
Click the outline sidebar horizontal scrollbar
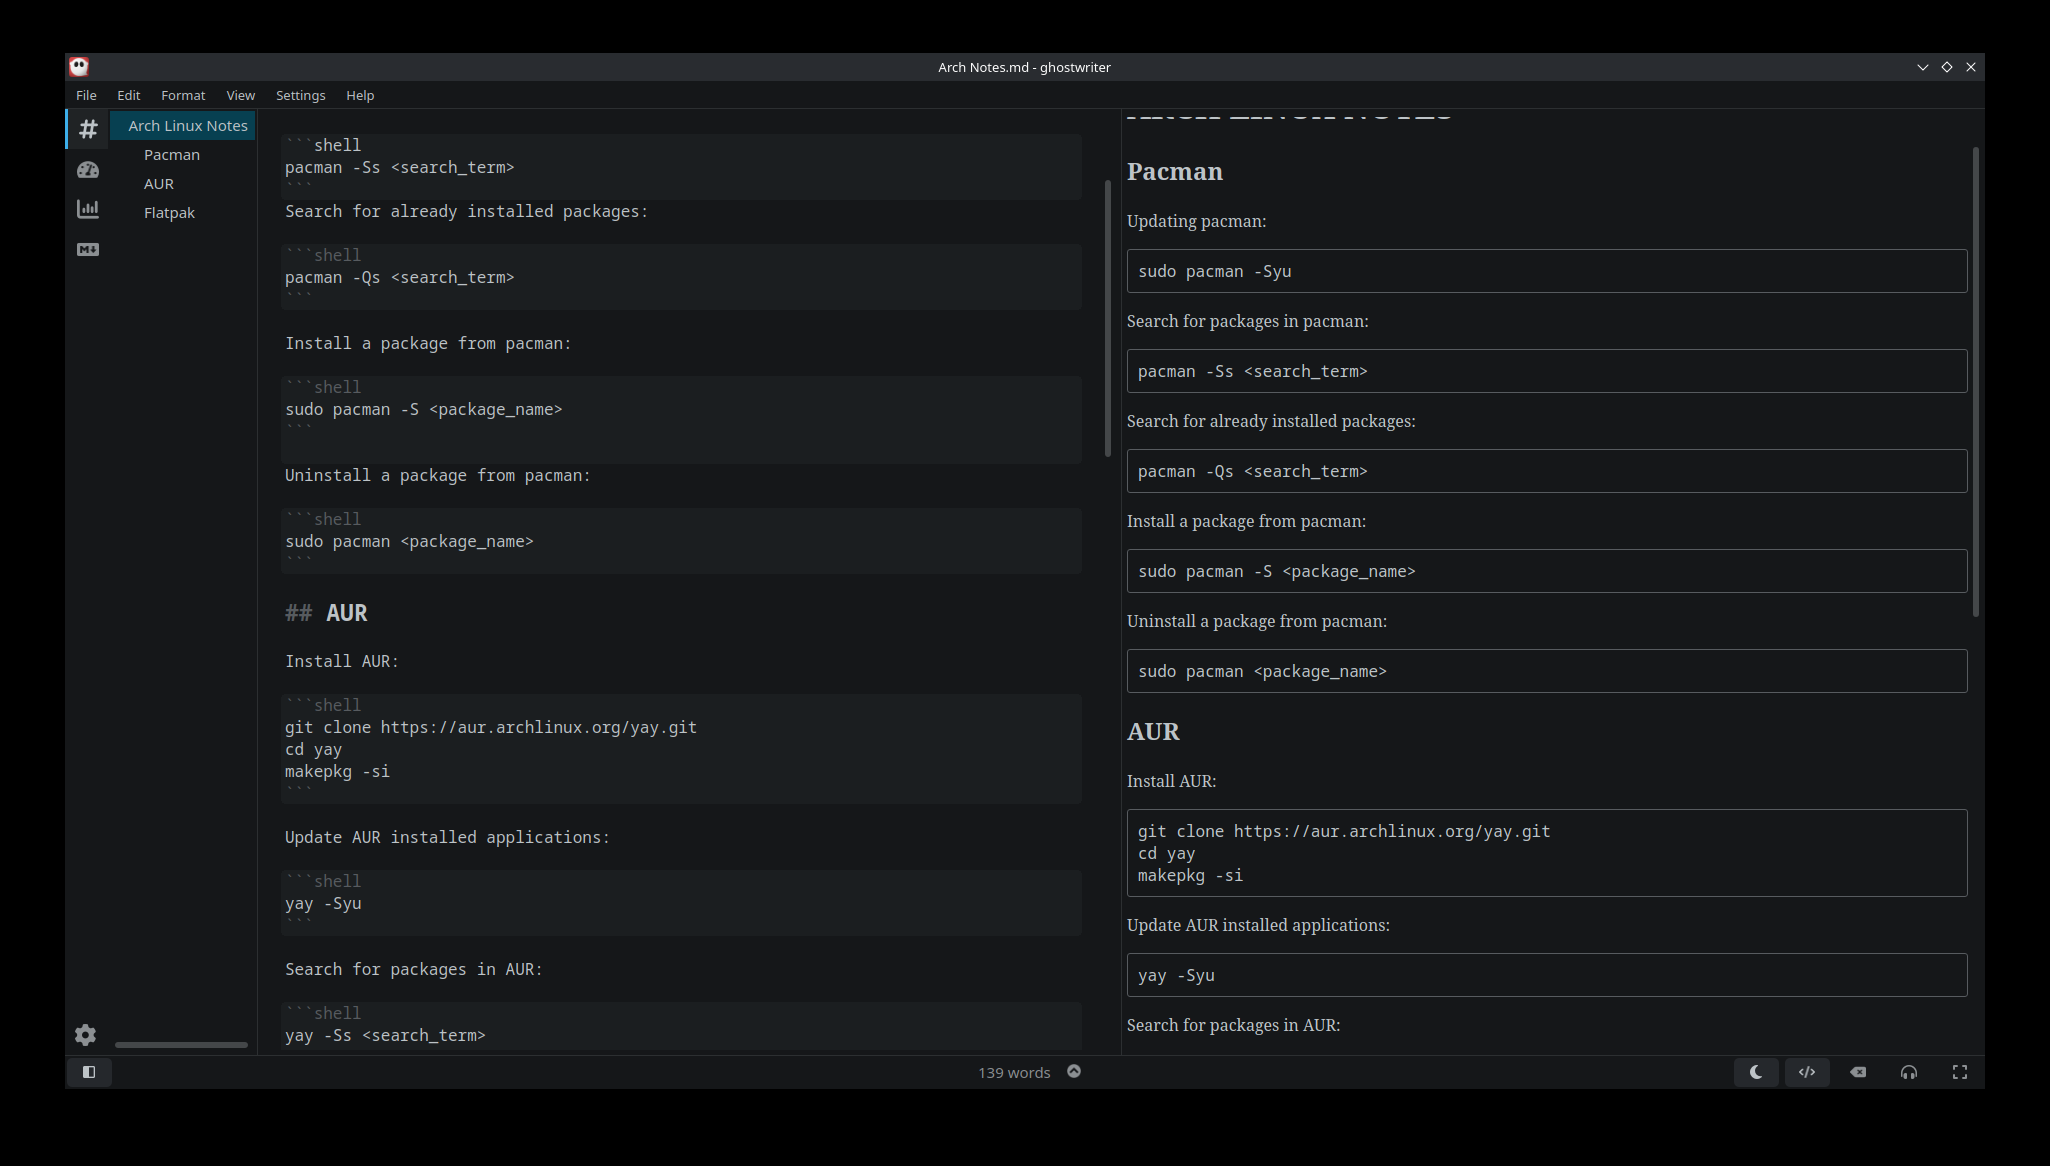coord(181,1045)
